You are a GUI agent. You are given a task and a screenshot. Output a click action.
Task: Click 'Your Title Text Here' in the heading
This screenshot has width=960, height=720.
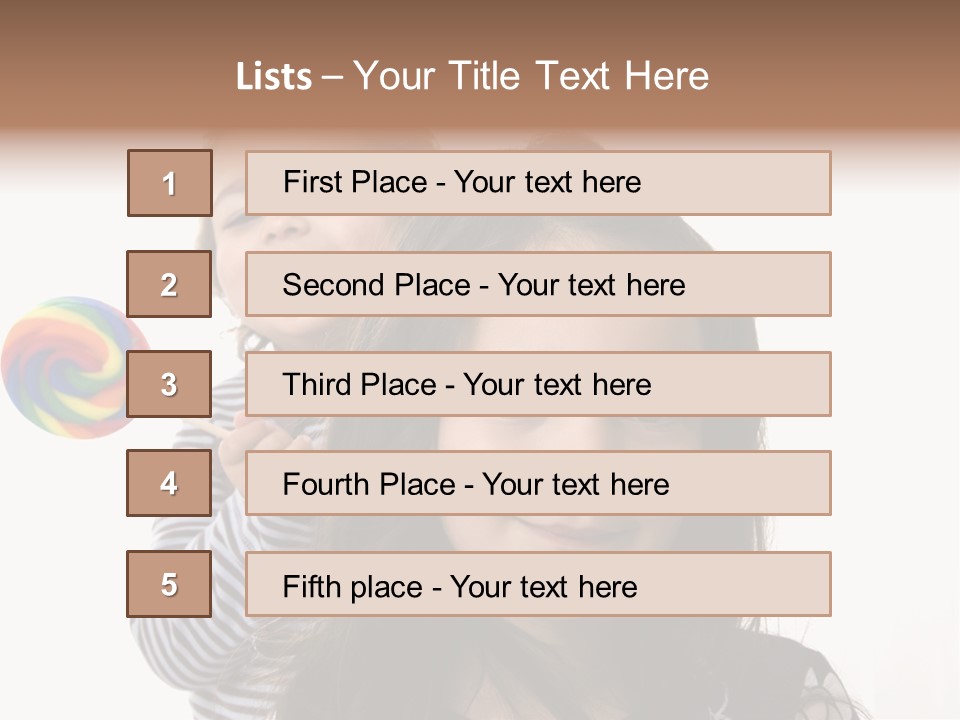pos(531,76)
